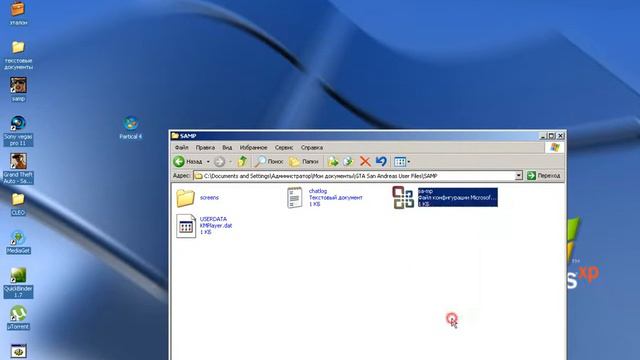Image resolution: width=640 pixels, height=360 pixels.
Task: Open the Сервис menu
Action: [284, 147]
